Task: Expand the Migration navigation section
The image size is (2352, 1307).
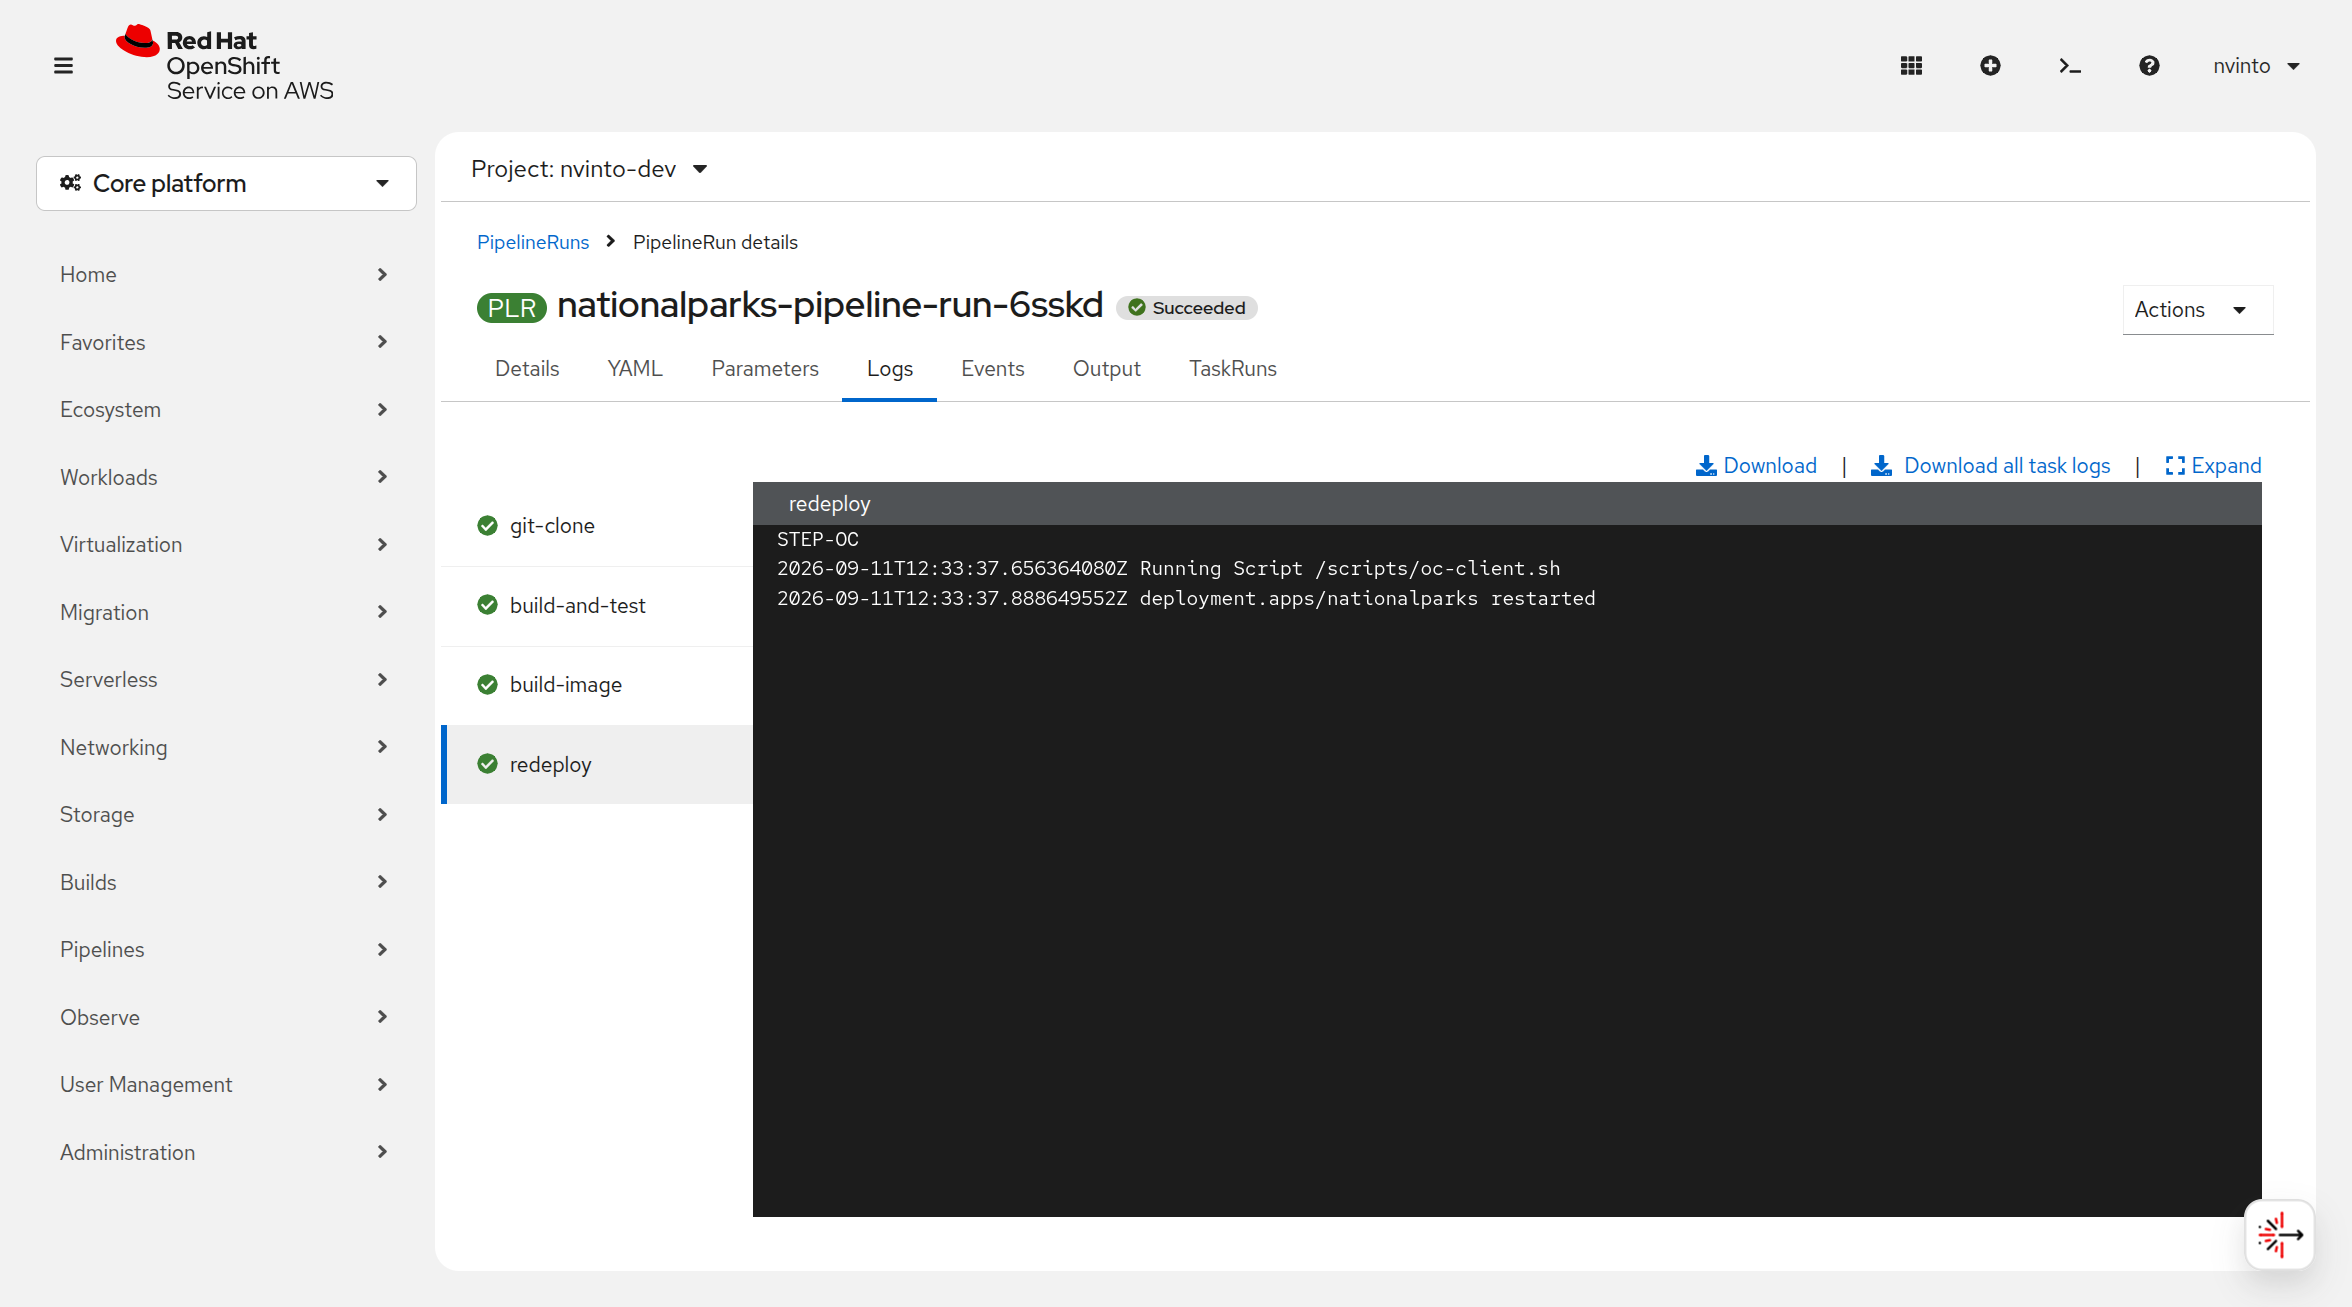Action: pos(225,612)
